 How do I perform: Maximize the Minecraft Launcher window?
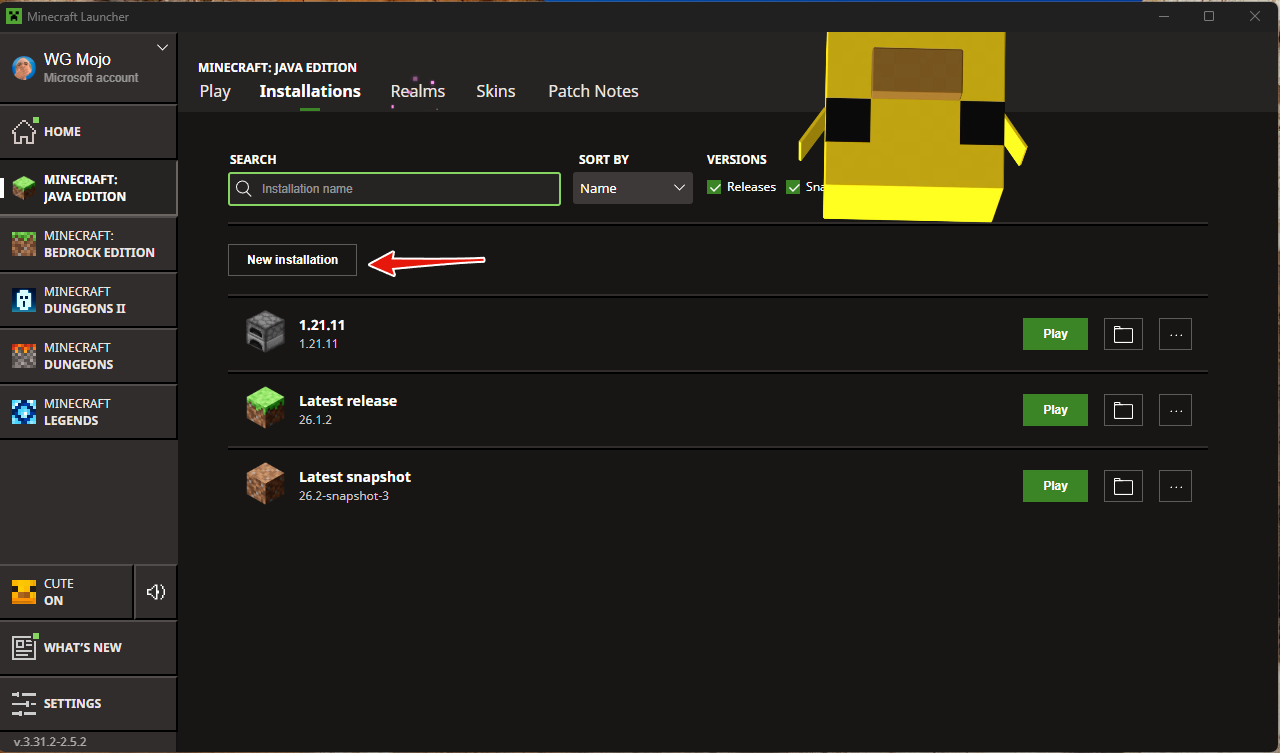click(x=1209, y=16)
